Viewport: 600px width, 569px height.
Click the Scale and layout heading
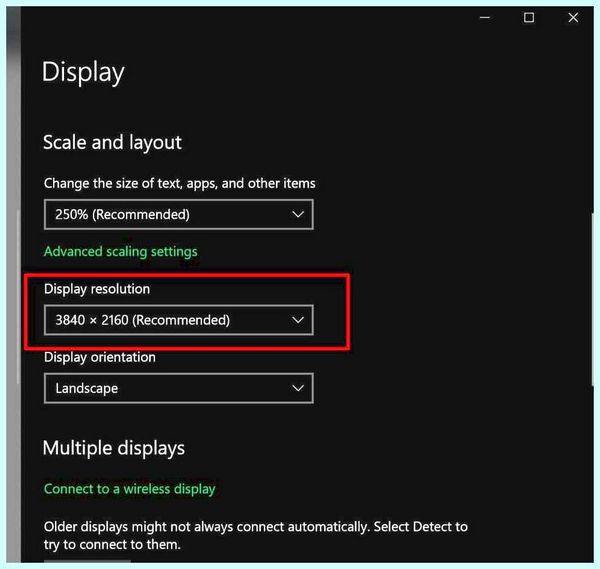tap(112, 143)
